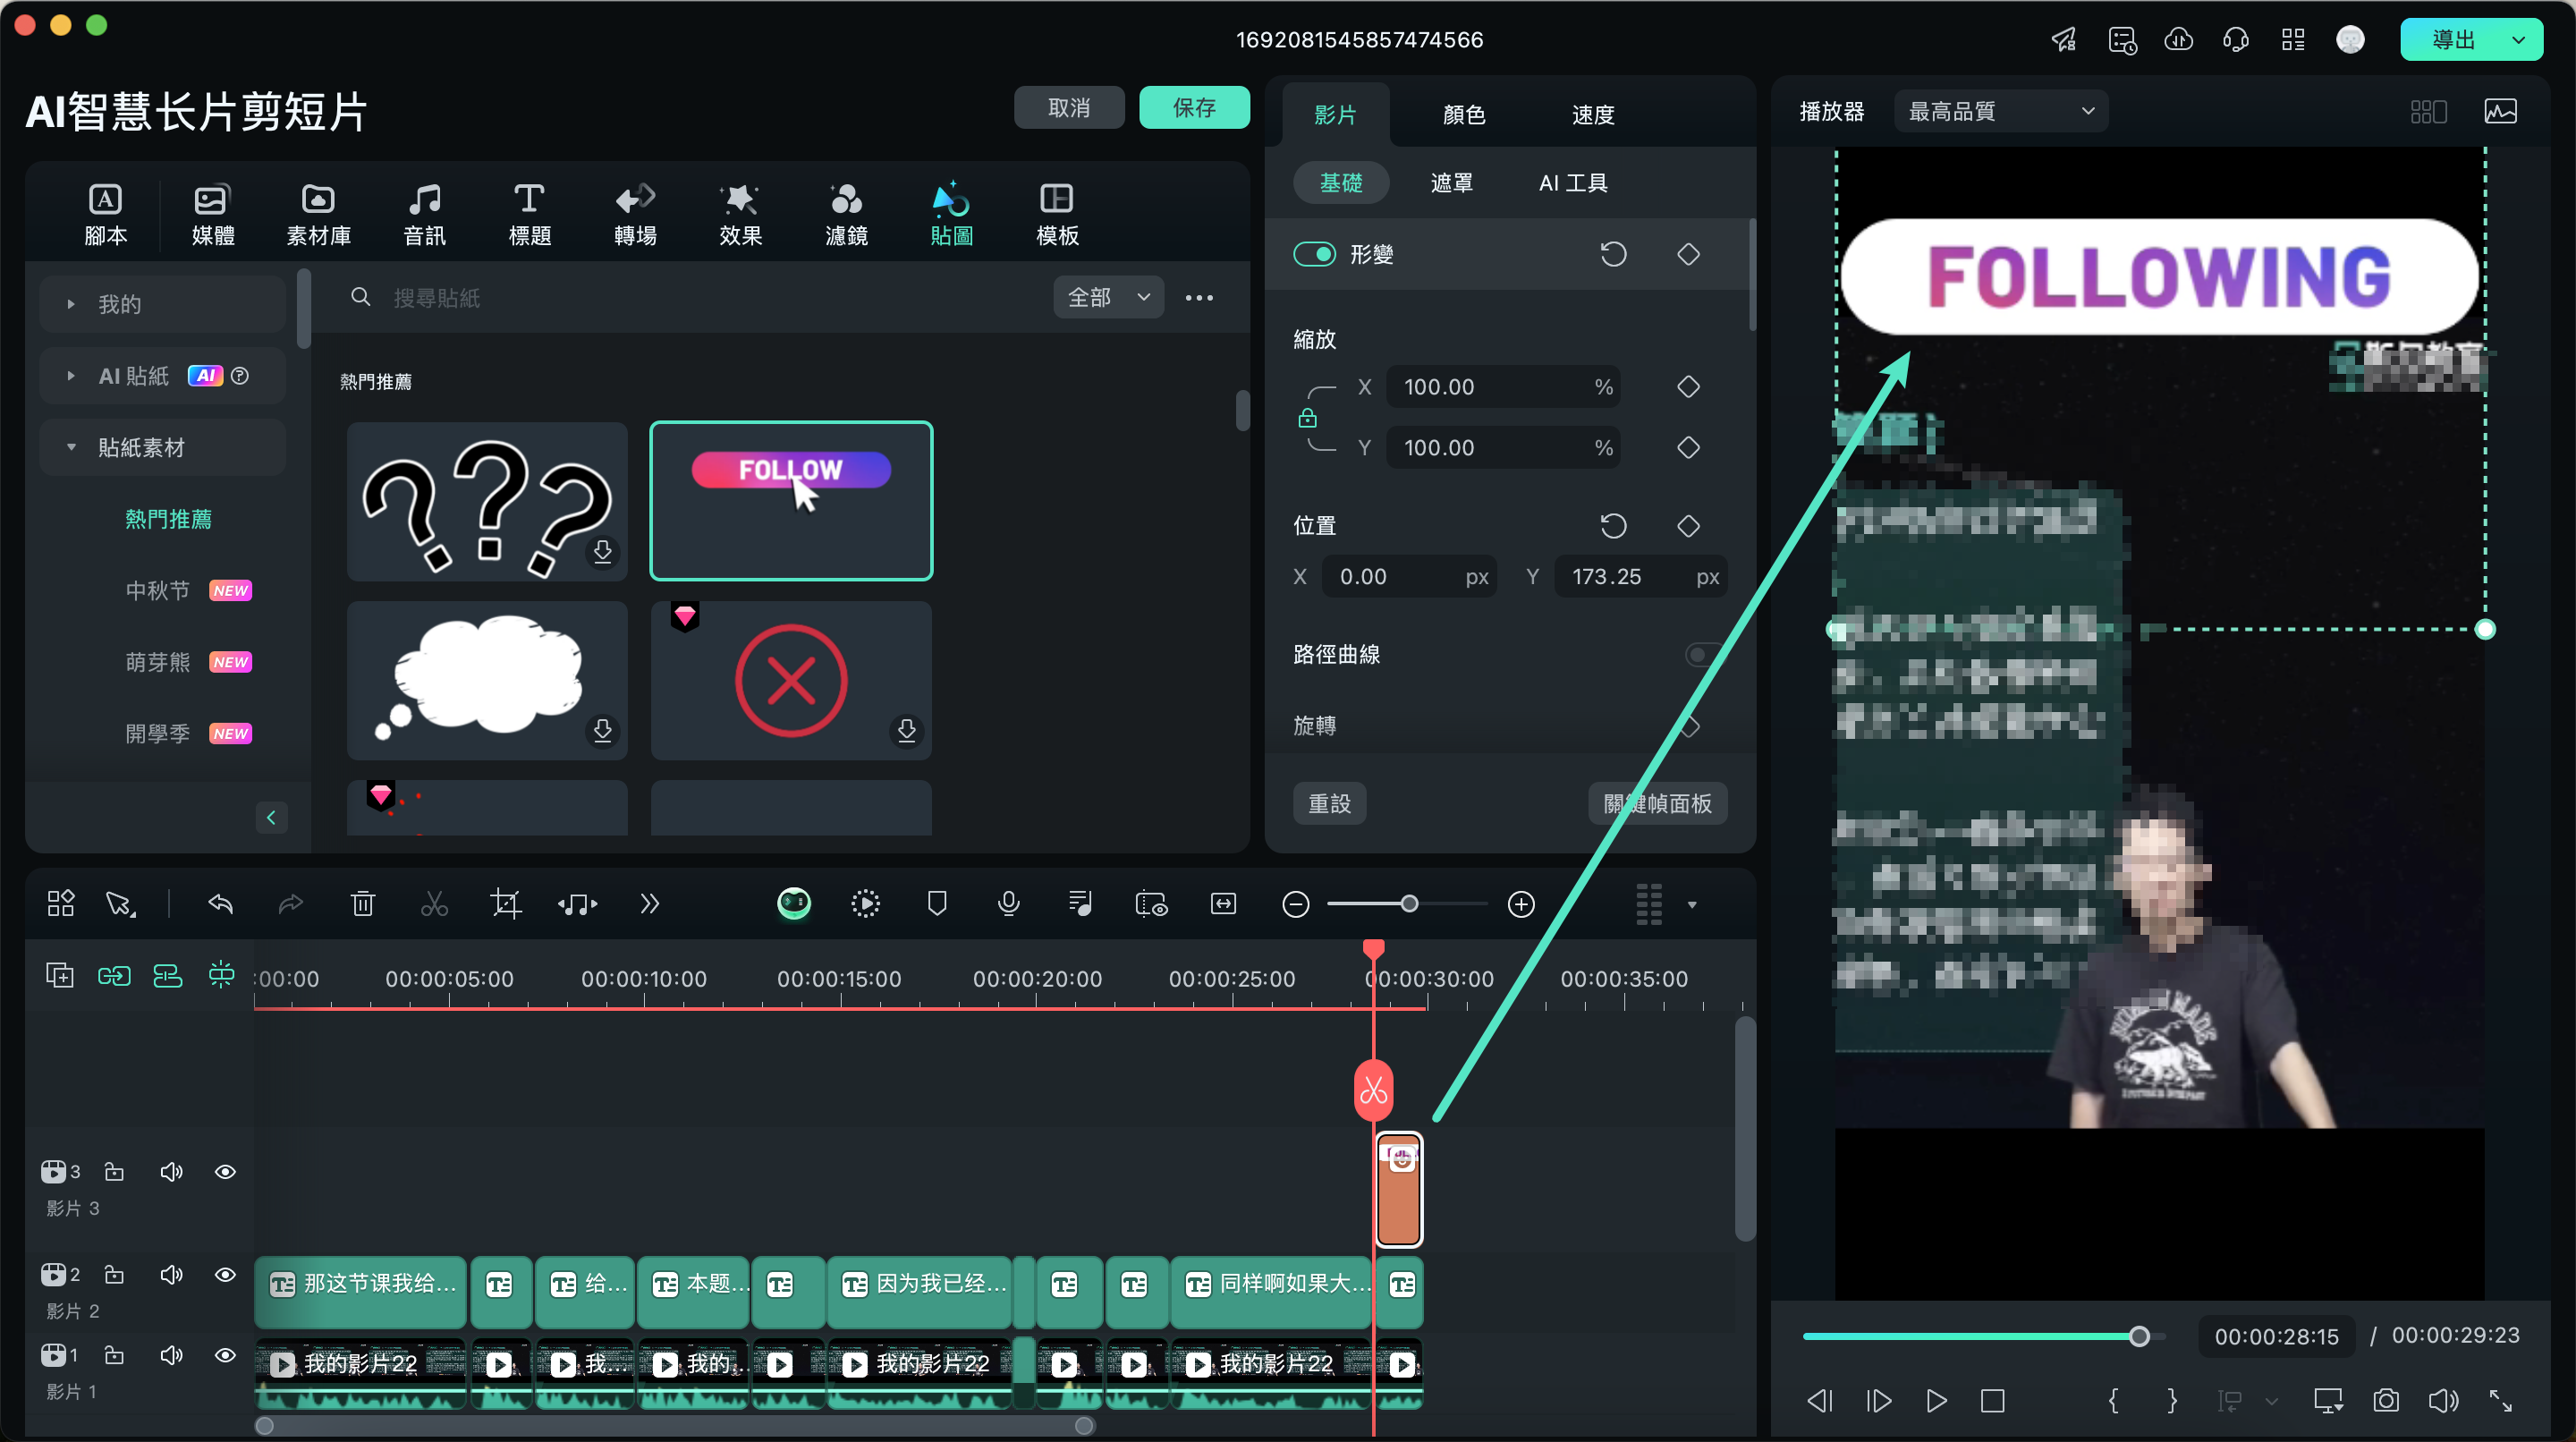Click the scissors split tool in toolbar
Viewport: 2576px width, 1442px height.
pyautogui.click(x=434, y=904)
